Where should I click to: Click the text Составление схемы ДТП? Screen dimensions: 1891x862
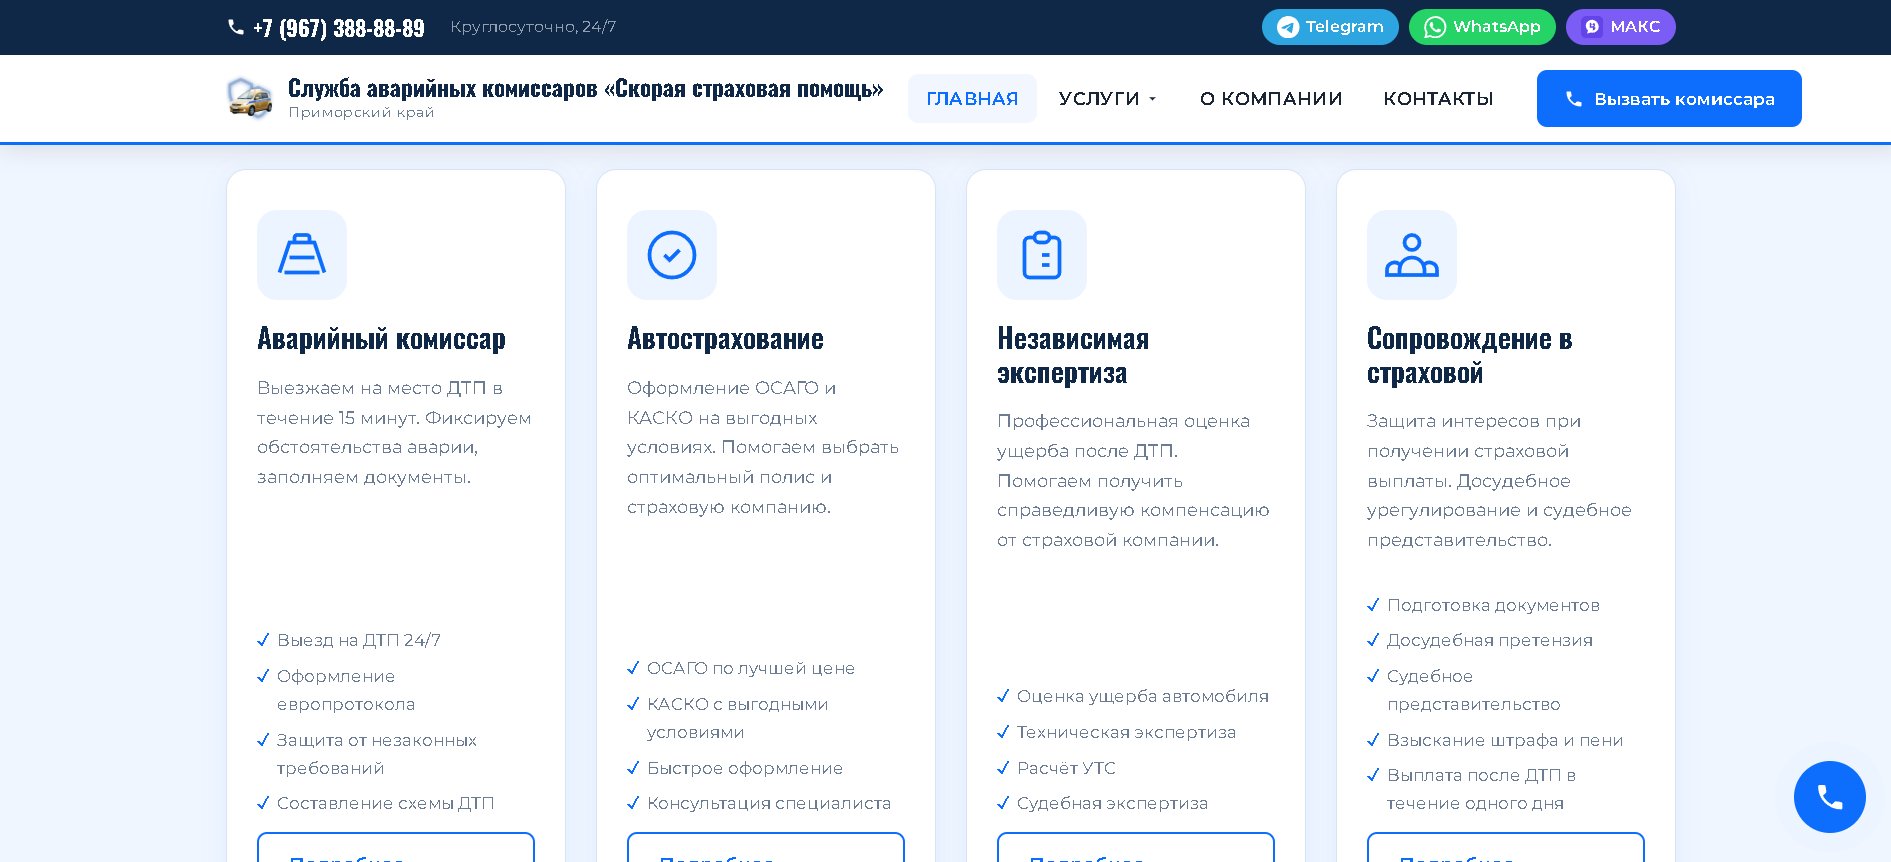(x=385, y=803)
